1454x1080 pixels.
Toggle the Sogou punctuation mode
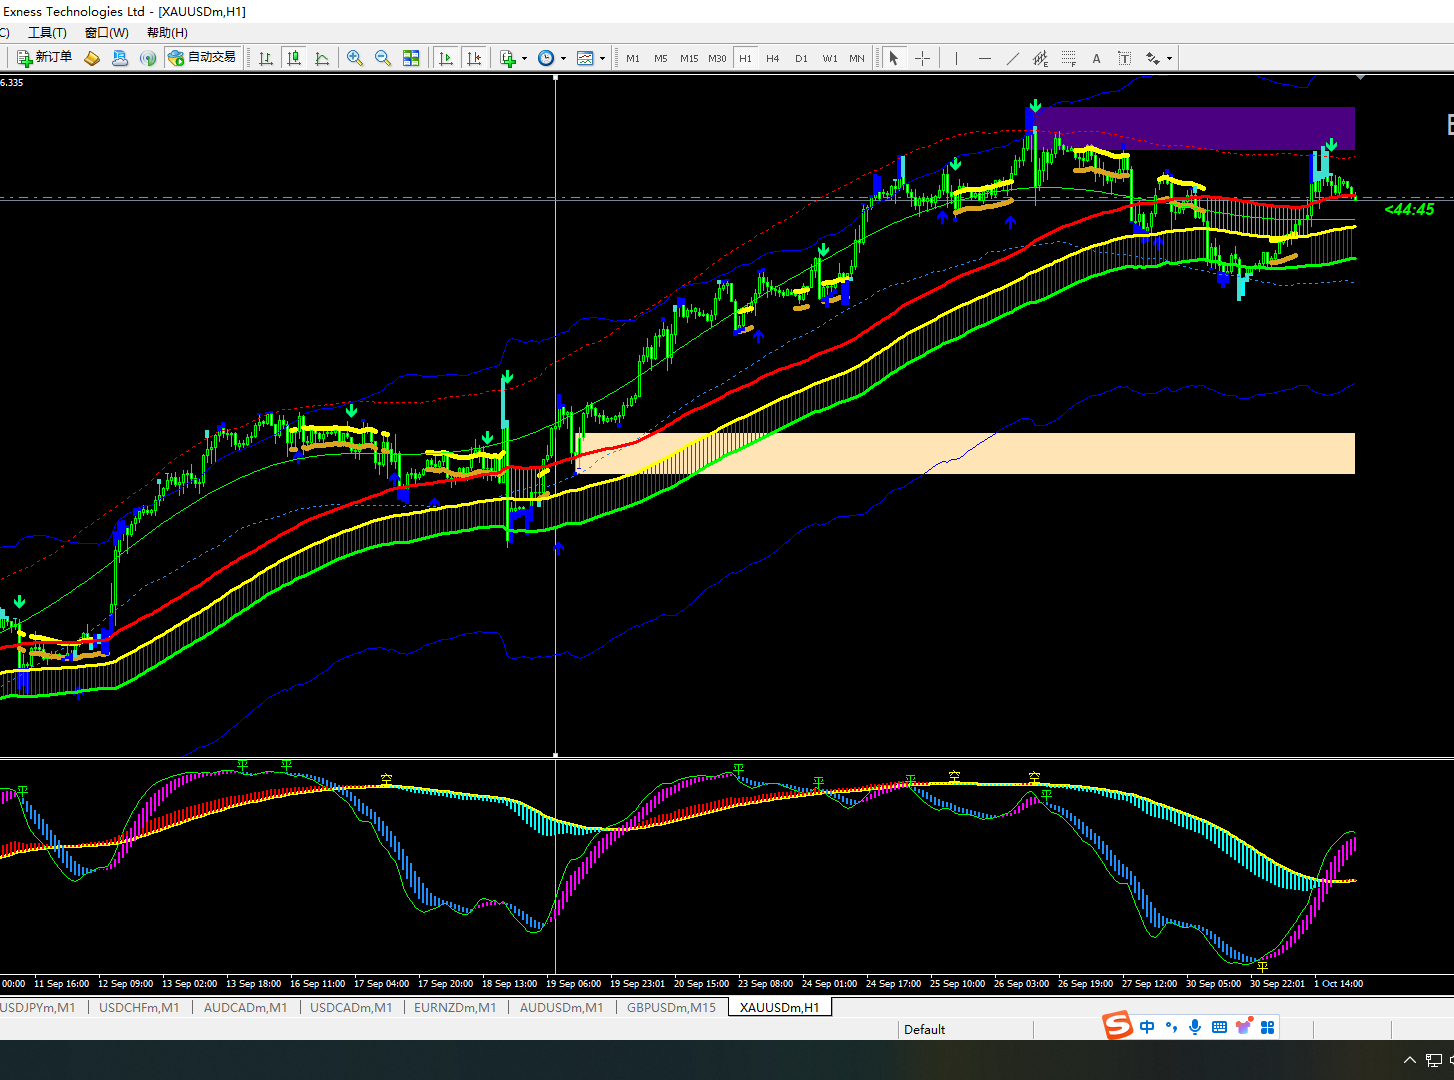[1171, 1027]
